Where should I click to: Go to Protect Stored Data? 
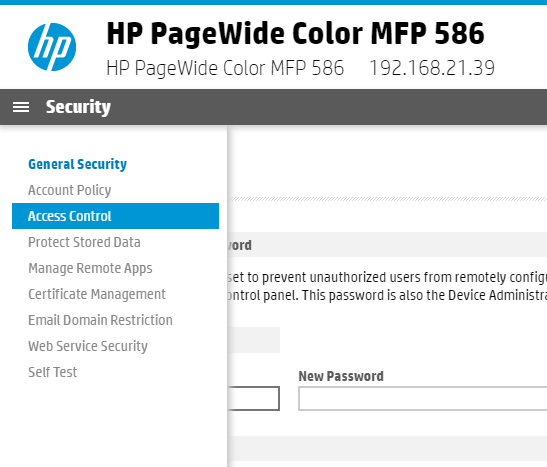[84, 242]
